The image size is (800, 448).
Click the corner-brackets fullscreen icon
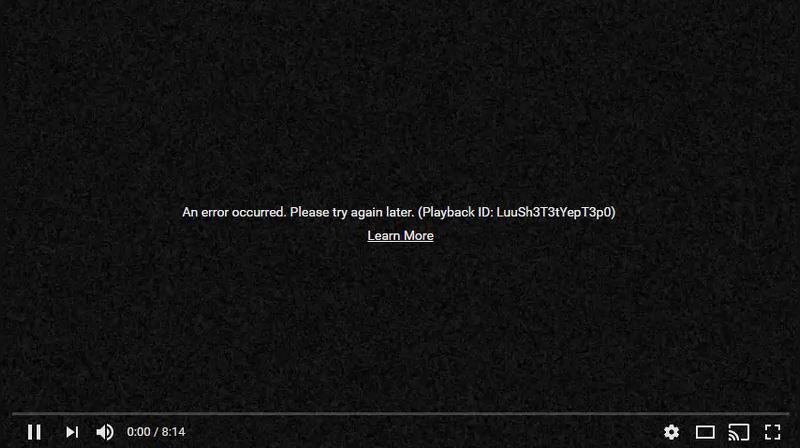pyautogui.click(x=772, y=432)
